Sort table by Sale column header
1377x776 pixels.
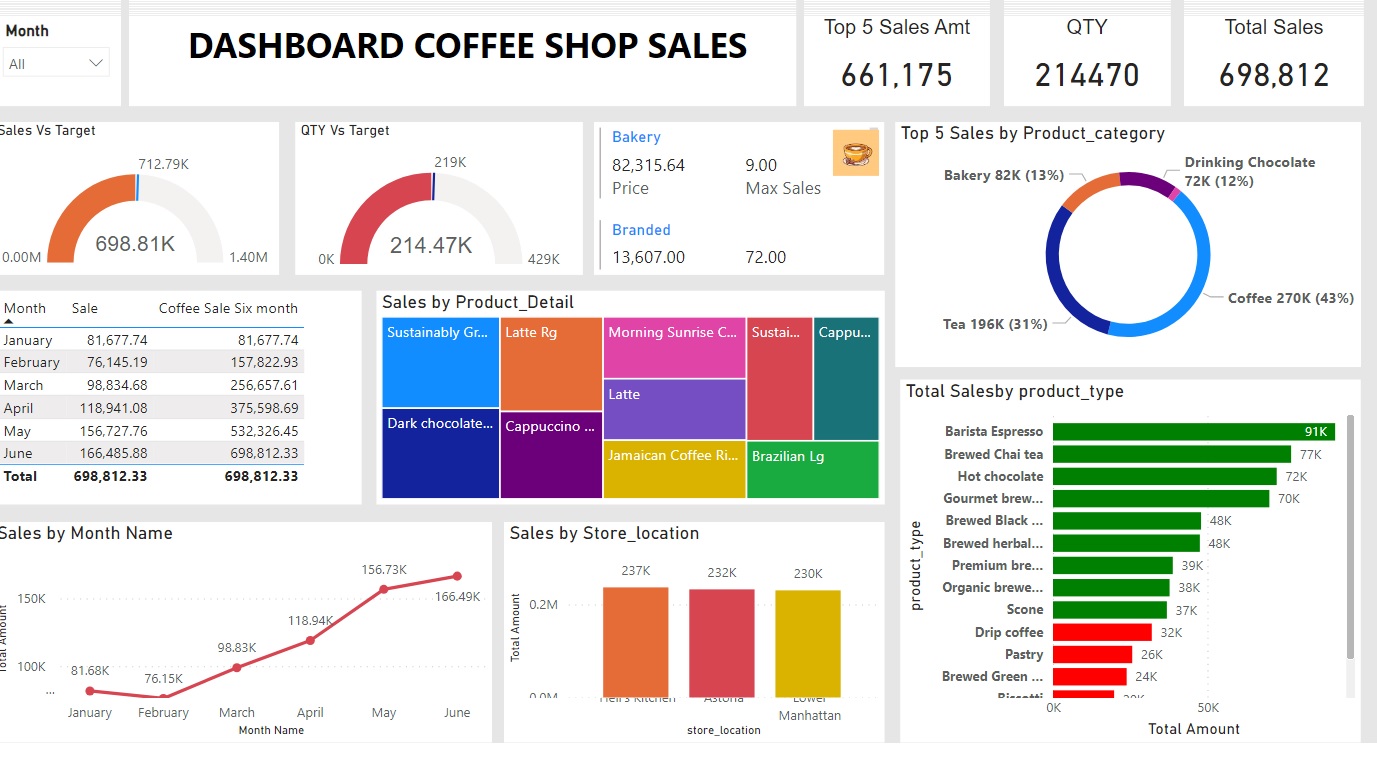pyautogui.click(x=85, y=308)
